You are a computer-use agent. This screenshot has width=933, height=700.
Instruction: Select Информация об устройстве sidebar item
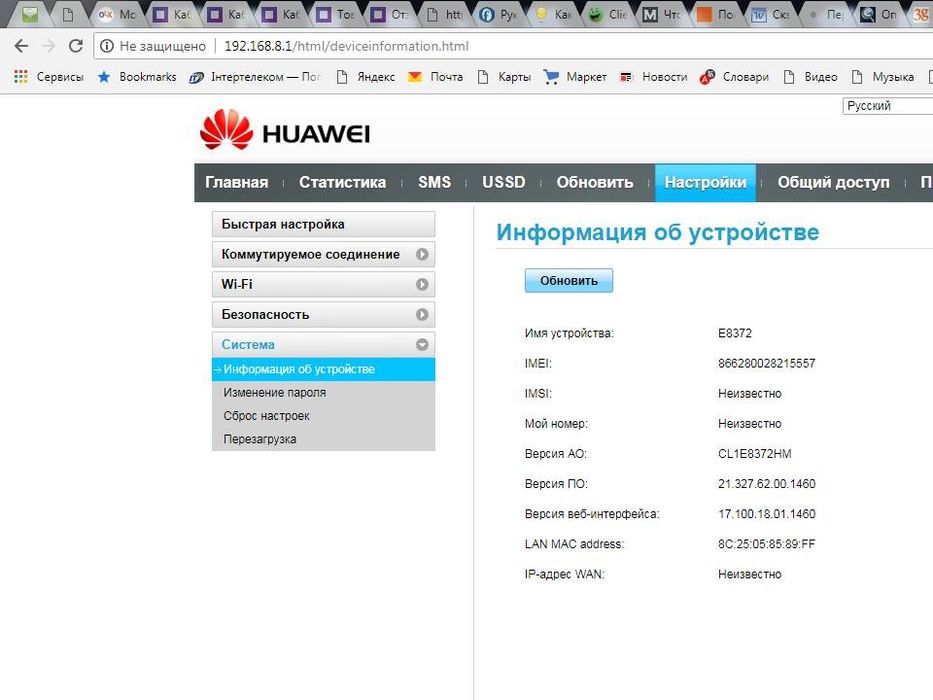323,369
